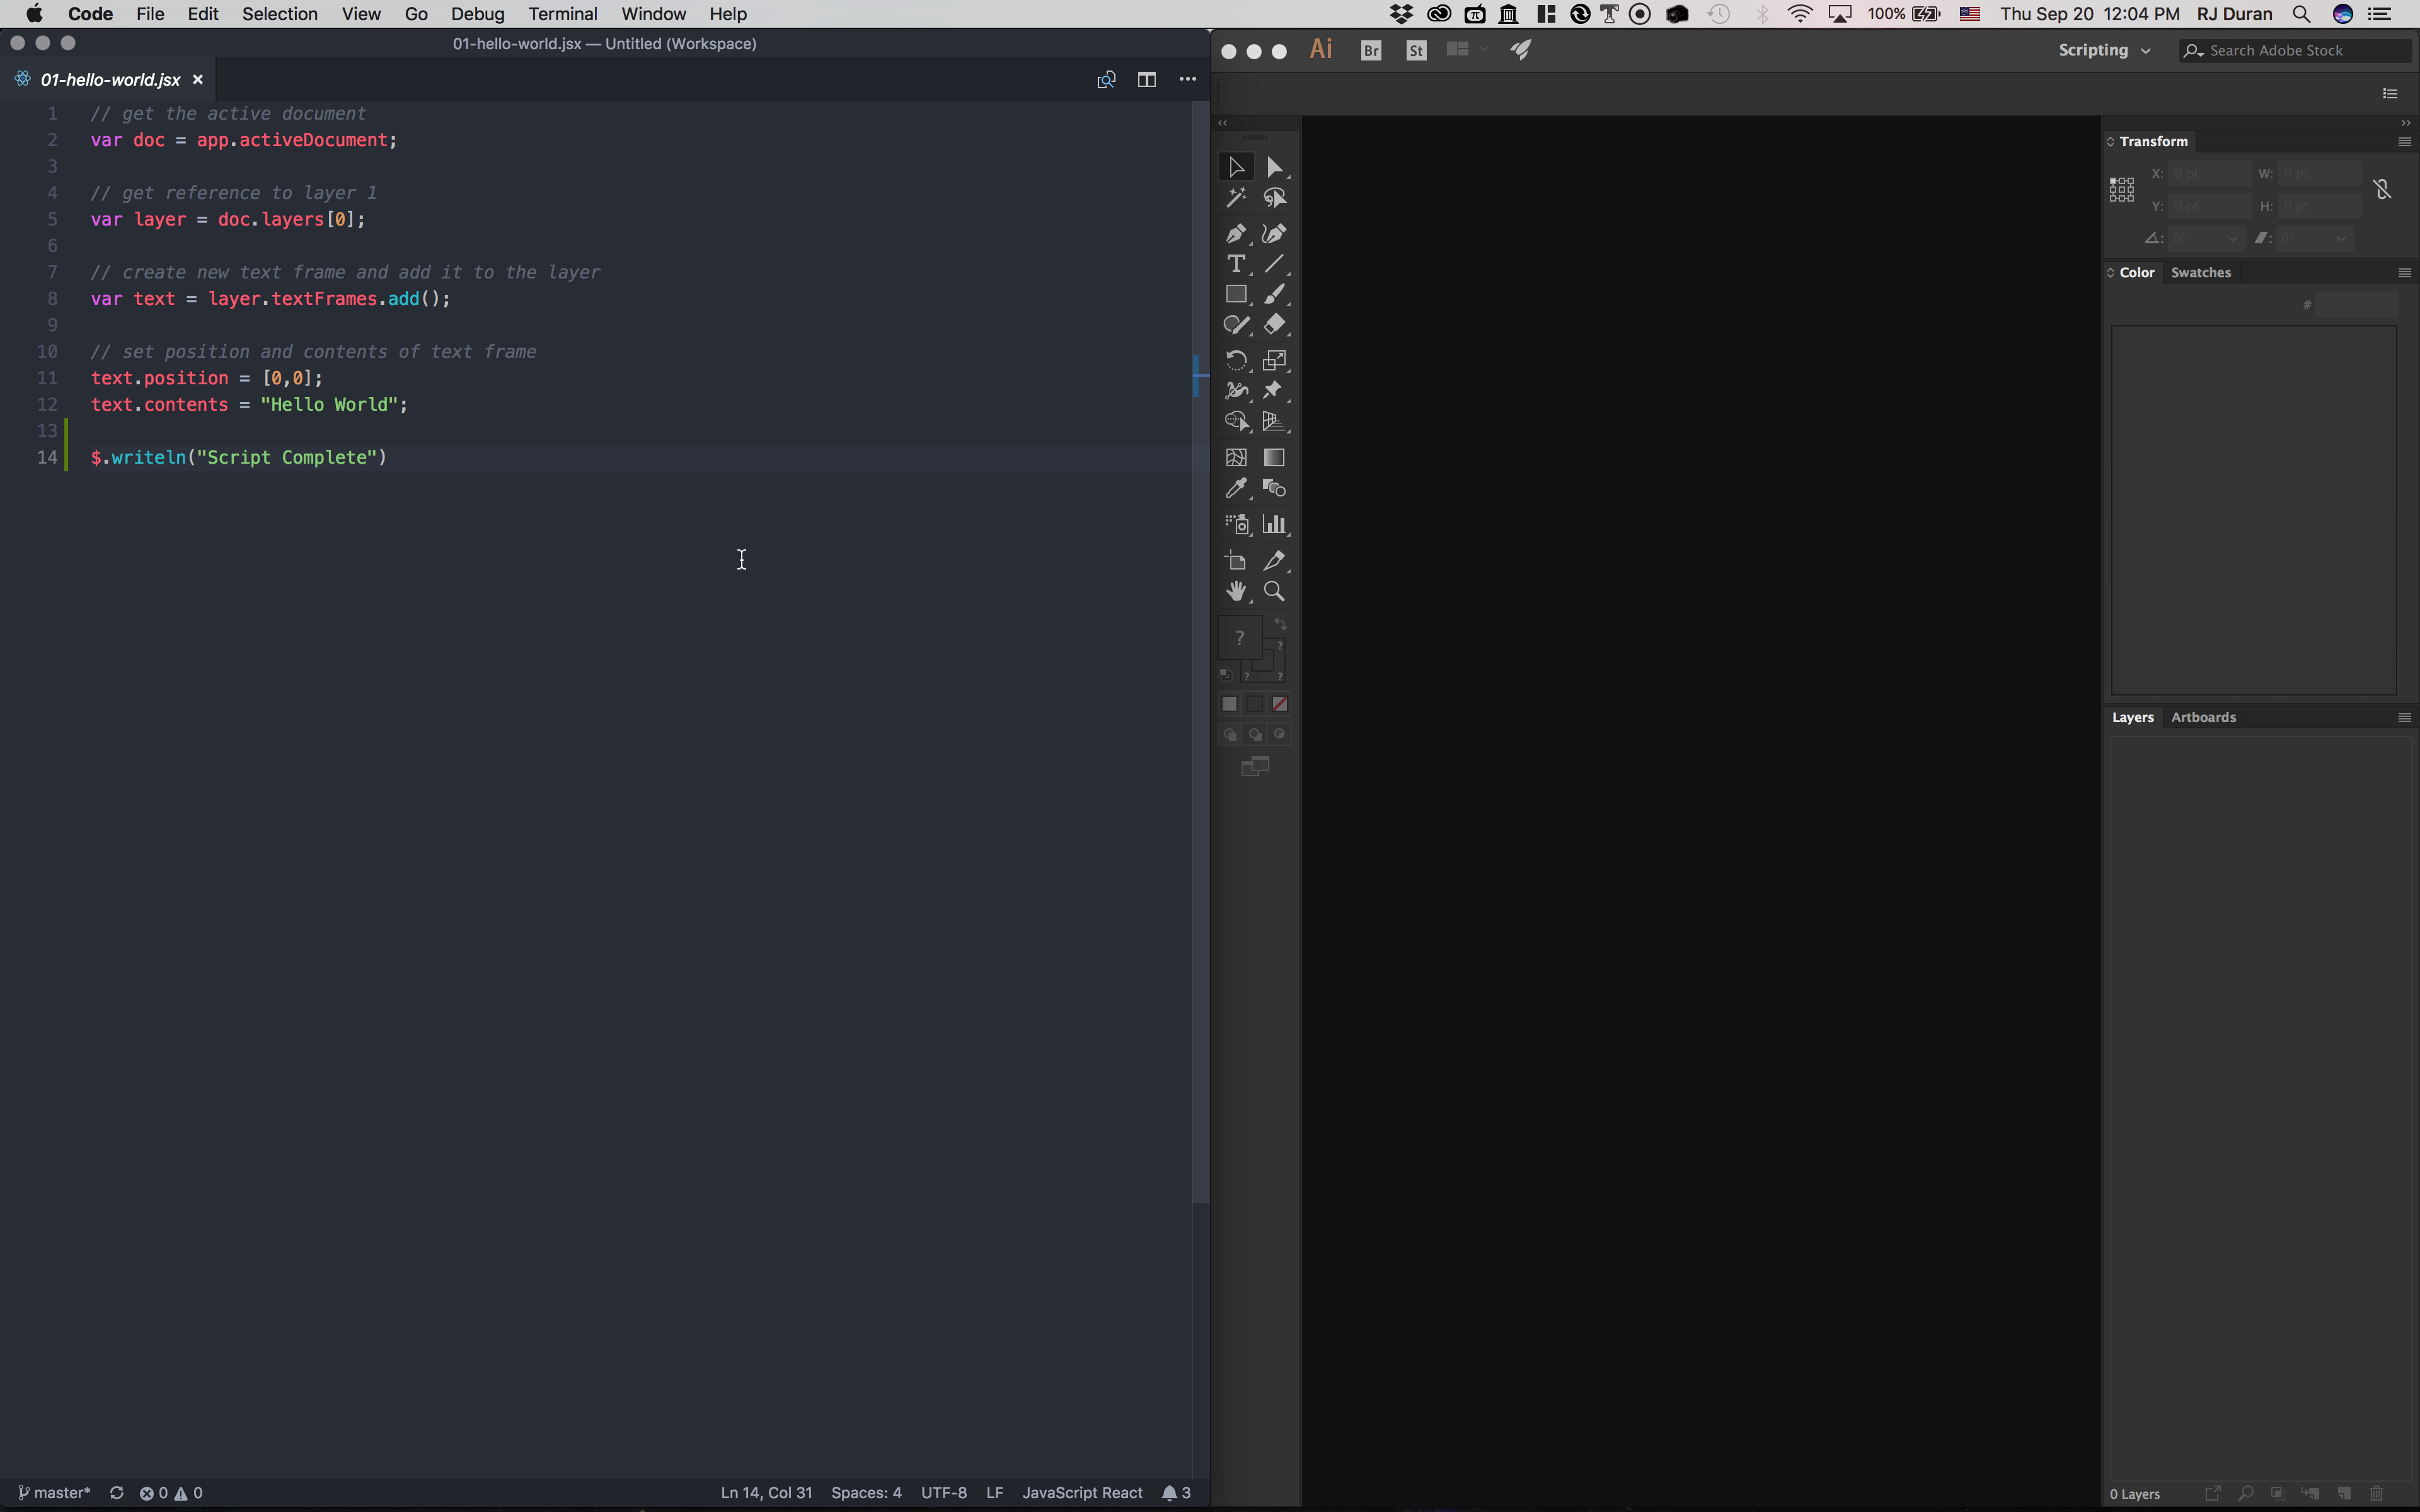Open the Transform panel options menu
The image size is (2420, 1512).
coord(2404,141)
